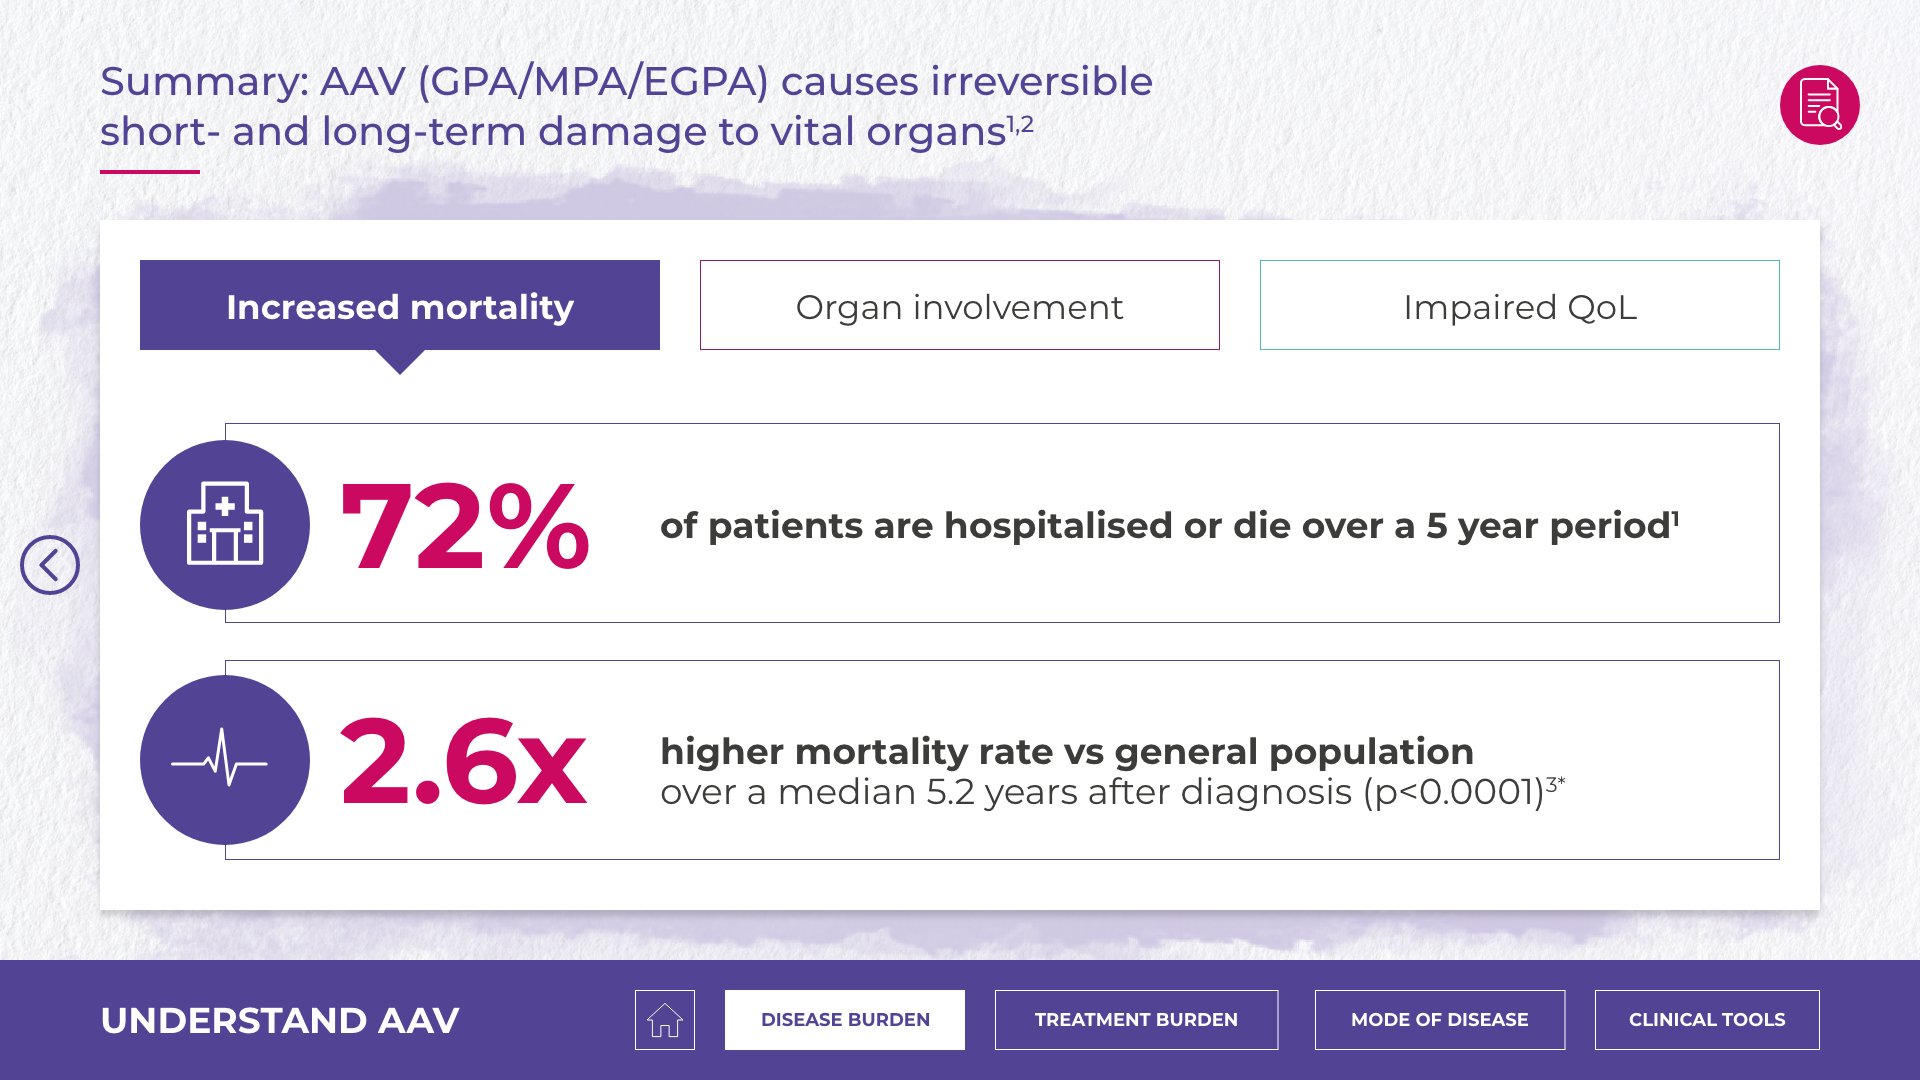Click the UNDERSTAND AAV title
This screenshot has height=1080, width=1920.
pyautogui.click(x=280, y=1020)
